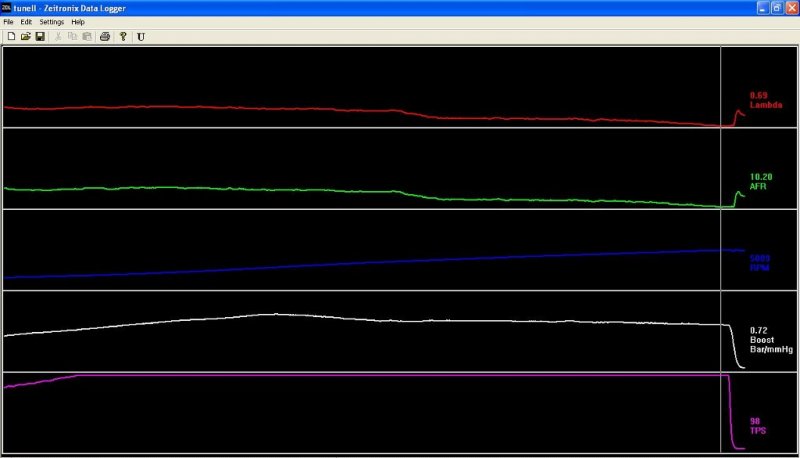Click the New file toolbar icon
This screenshot has height=458, width=800.
point(11,36)
